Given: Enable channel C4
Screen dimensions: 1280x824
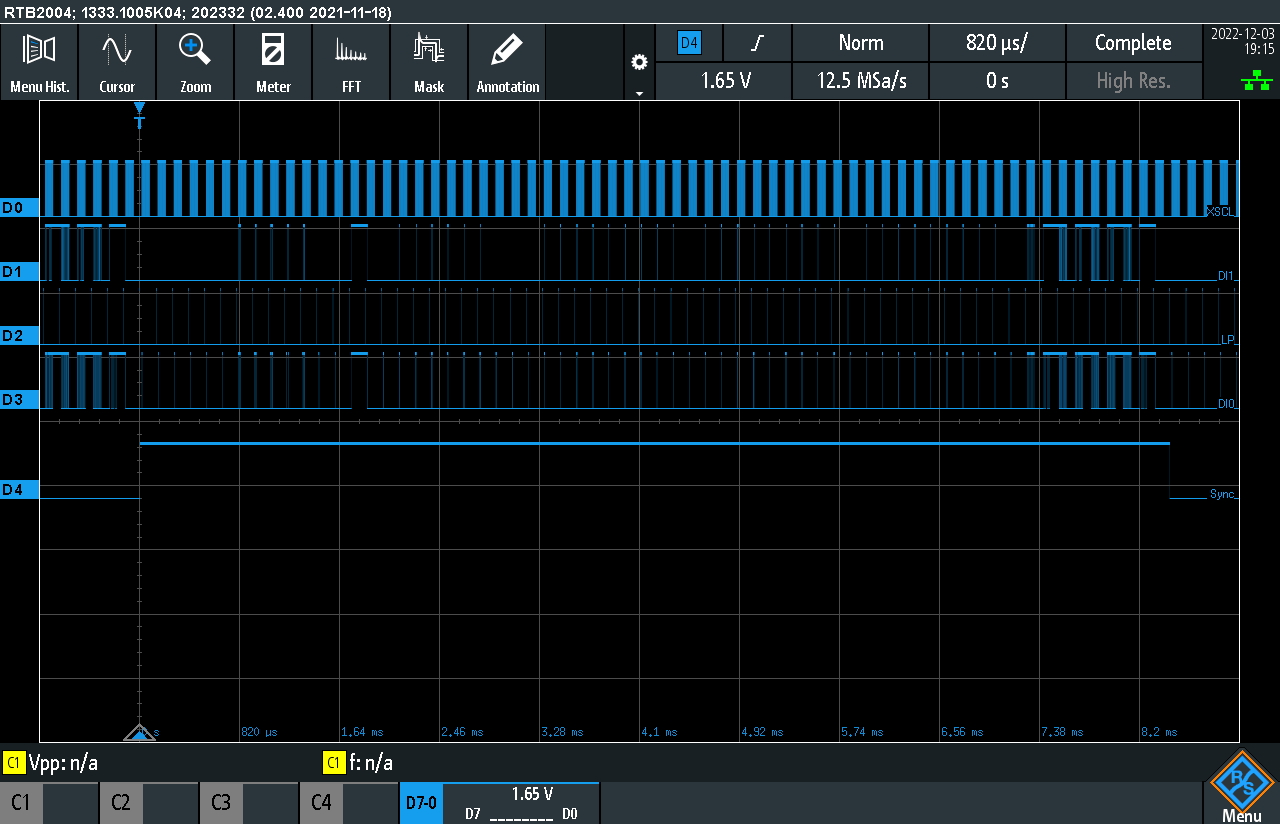Looking at the screenshot, I should [349, 803].
